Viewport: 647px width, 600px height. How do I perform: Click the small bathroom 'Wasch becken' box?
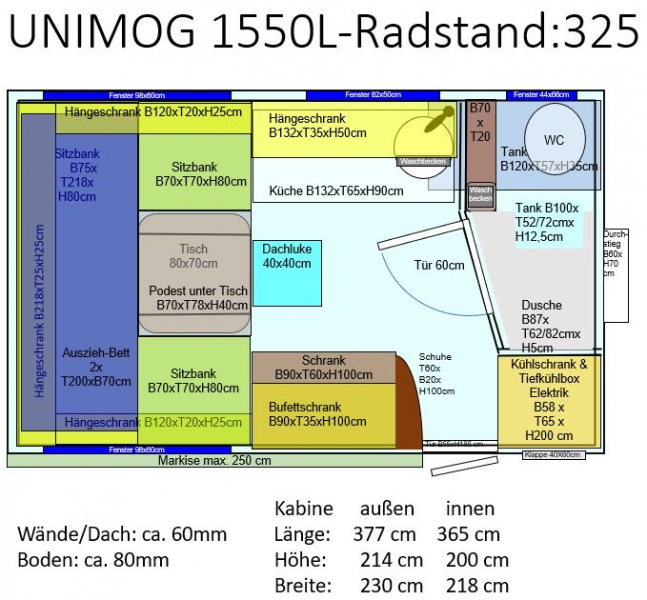click(x=481, y=195)
